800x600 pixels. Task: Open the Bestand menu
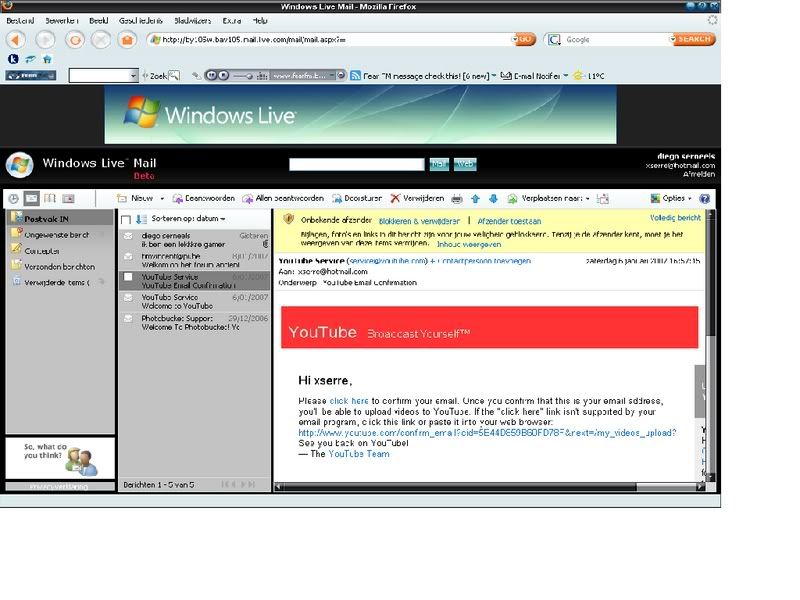click(20, 21)
